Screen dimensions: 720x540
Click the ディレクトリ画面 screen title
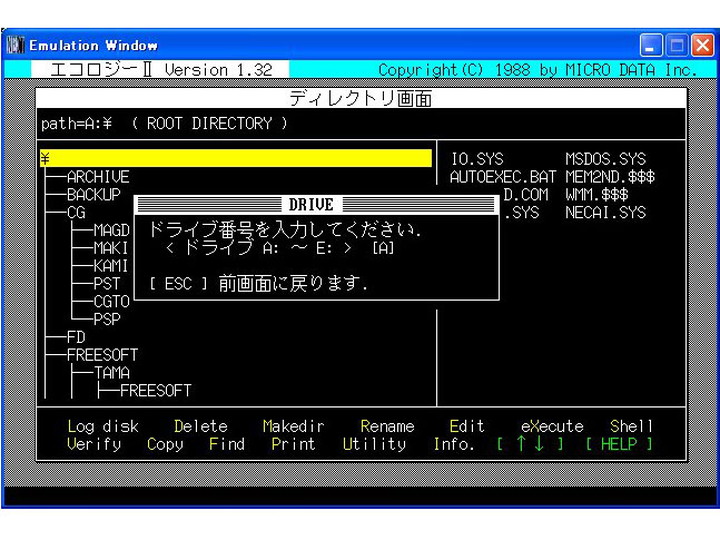click(360, 98)
